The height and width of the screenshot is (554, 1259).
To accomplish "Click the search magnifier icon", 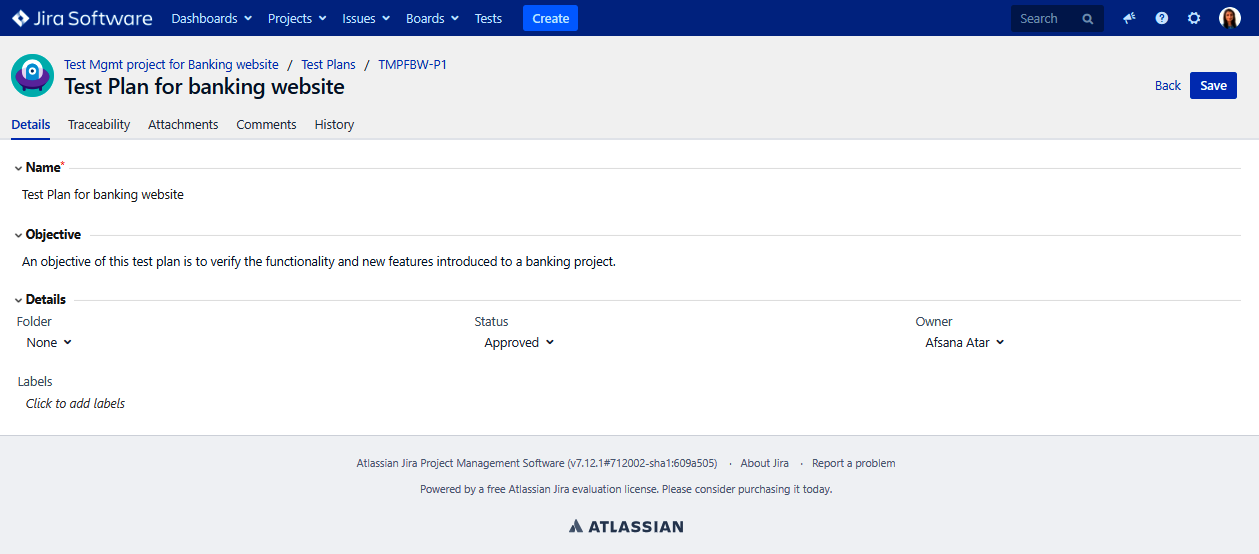I will (x=1088, y=19).
